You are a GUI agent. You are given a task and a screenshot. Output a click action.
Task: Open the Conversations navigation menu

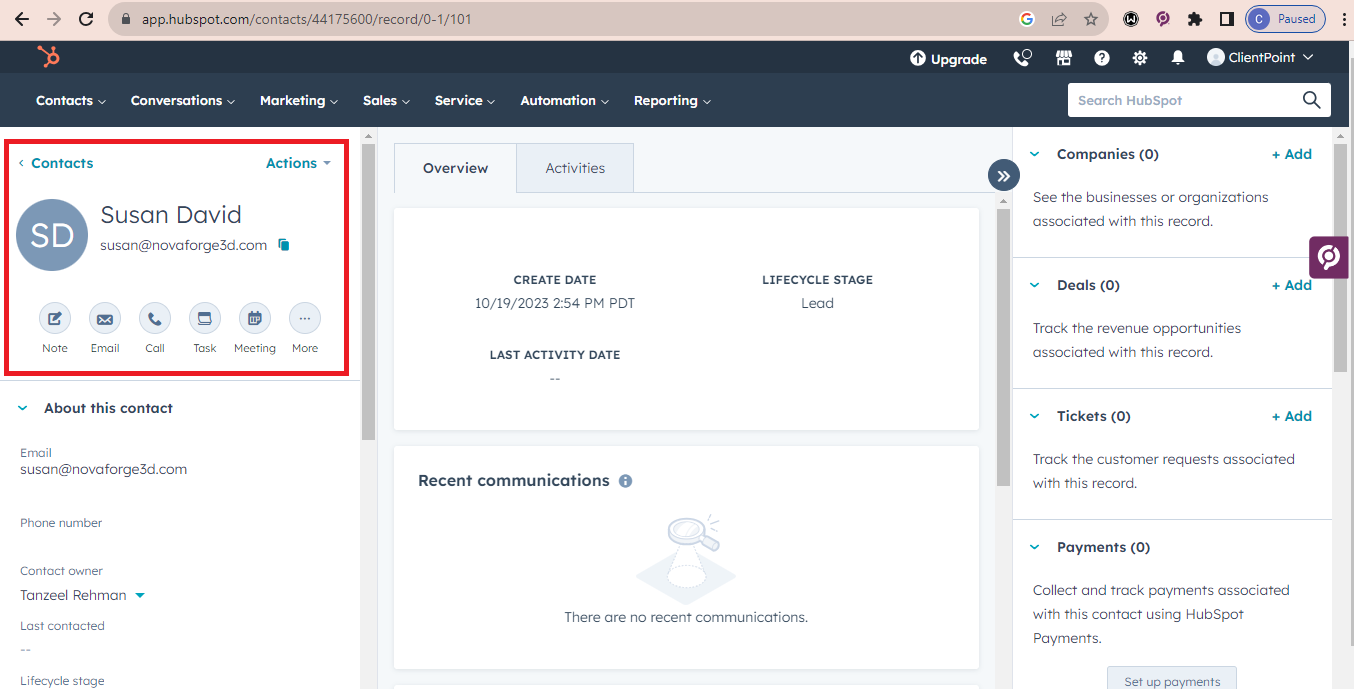point(183,100)
